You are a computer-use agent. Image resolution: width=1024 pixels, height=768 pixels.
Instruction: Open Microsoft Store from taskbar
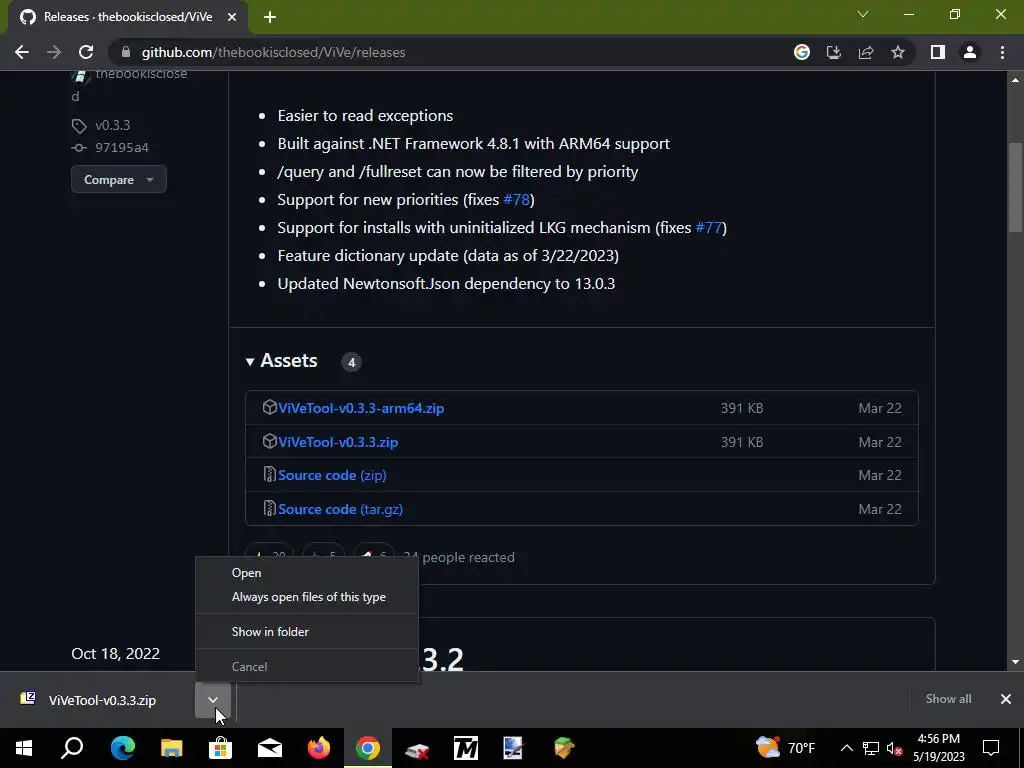tap(220, 748)
